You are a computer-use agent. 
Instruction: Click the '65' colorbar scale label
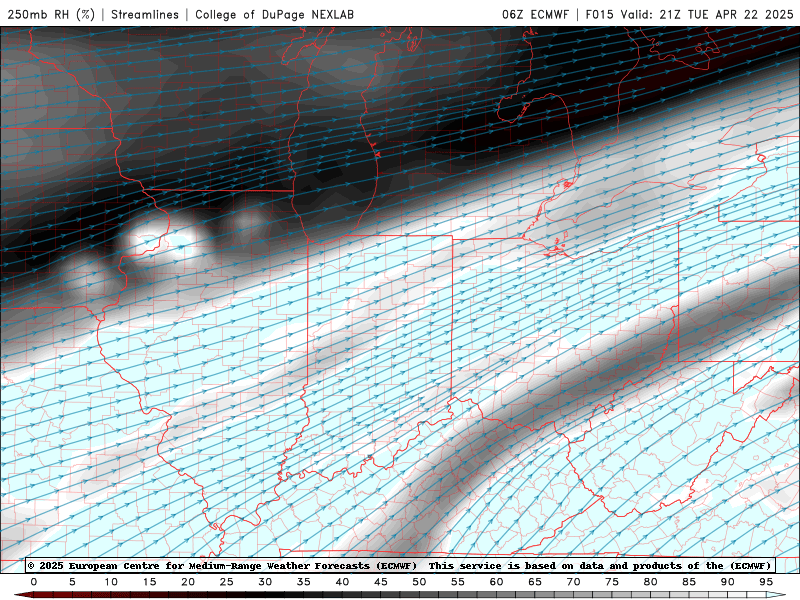click(535, 582)
